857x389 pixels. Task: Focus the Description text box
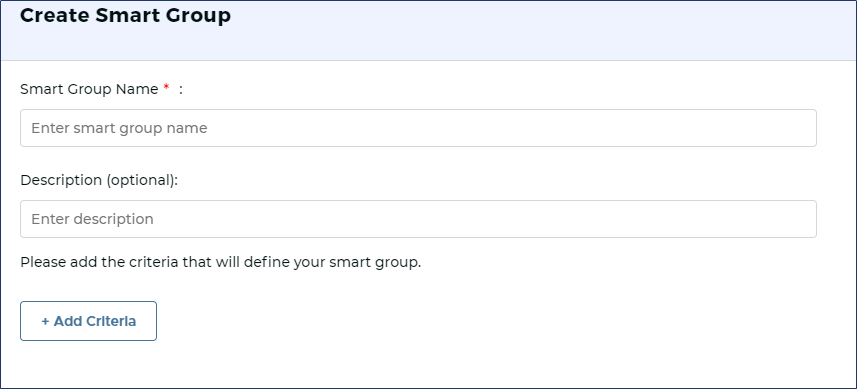(418, 219)
